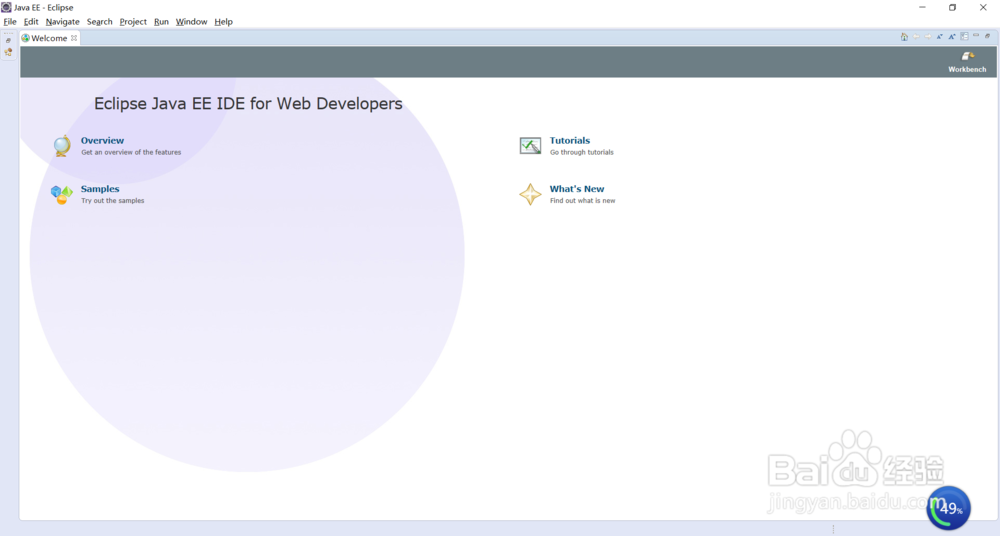The image size is (1000, 536).
Task: Click the Eclipse icon in the title bar
Action: pos(6,7)
